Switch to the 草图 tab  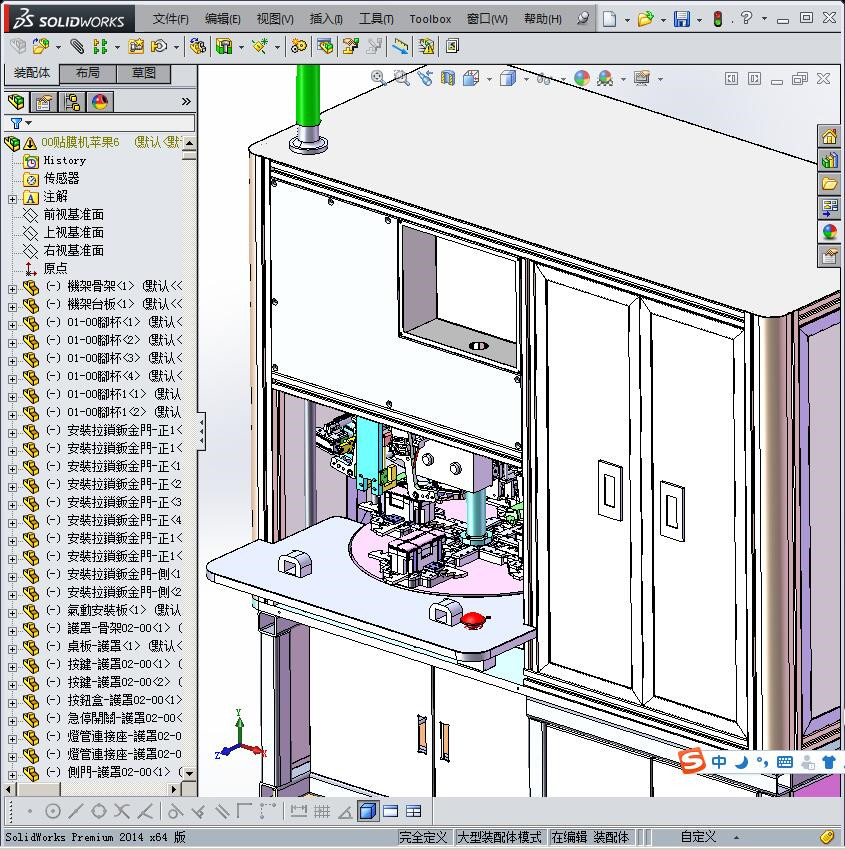(144, 73)
